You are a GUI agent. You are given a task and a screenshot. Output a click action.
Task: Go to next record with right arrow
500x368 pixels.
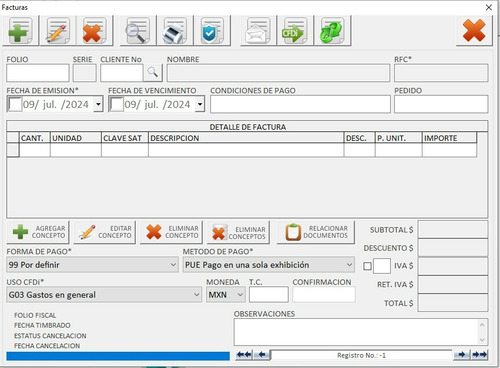461,355
